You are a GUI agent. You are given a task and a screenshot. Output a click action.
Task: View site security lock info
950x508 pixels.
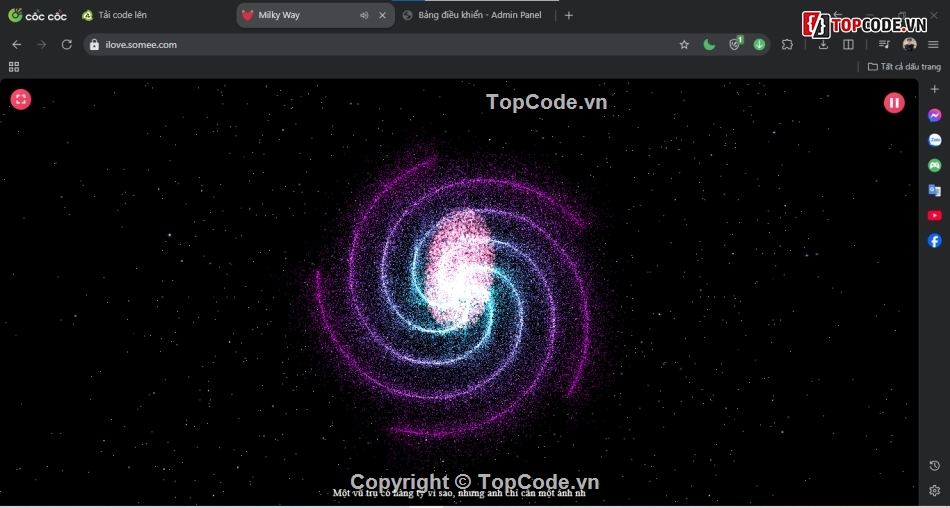[x=94, y=44]
